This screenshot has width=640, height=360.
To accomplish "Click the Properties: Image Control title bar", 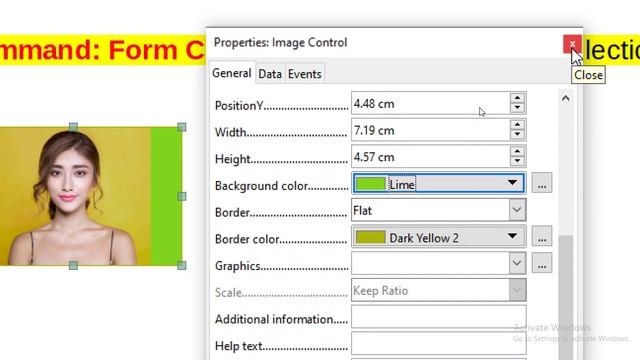I will (x=384, y=43).
